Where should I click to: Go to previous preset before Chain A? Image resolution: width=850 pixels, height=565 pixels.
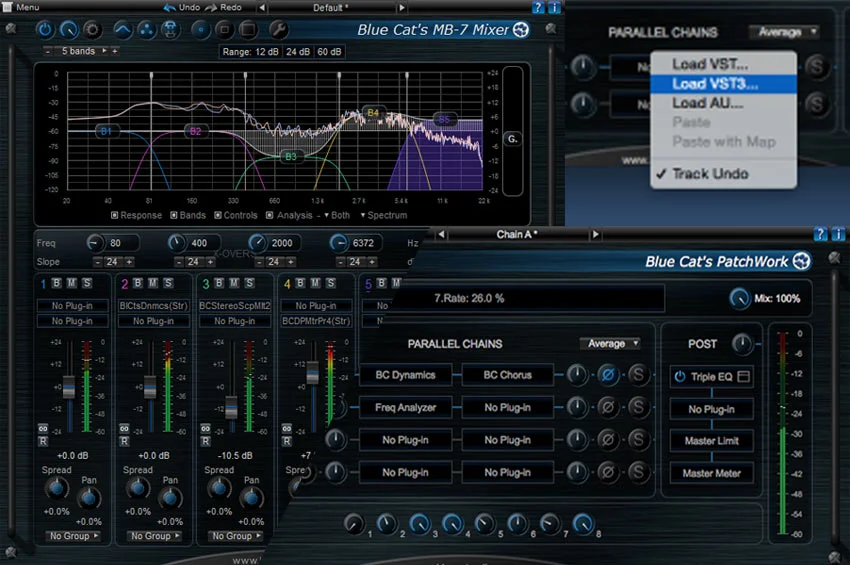click(x=441, y=234)
